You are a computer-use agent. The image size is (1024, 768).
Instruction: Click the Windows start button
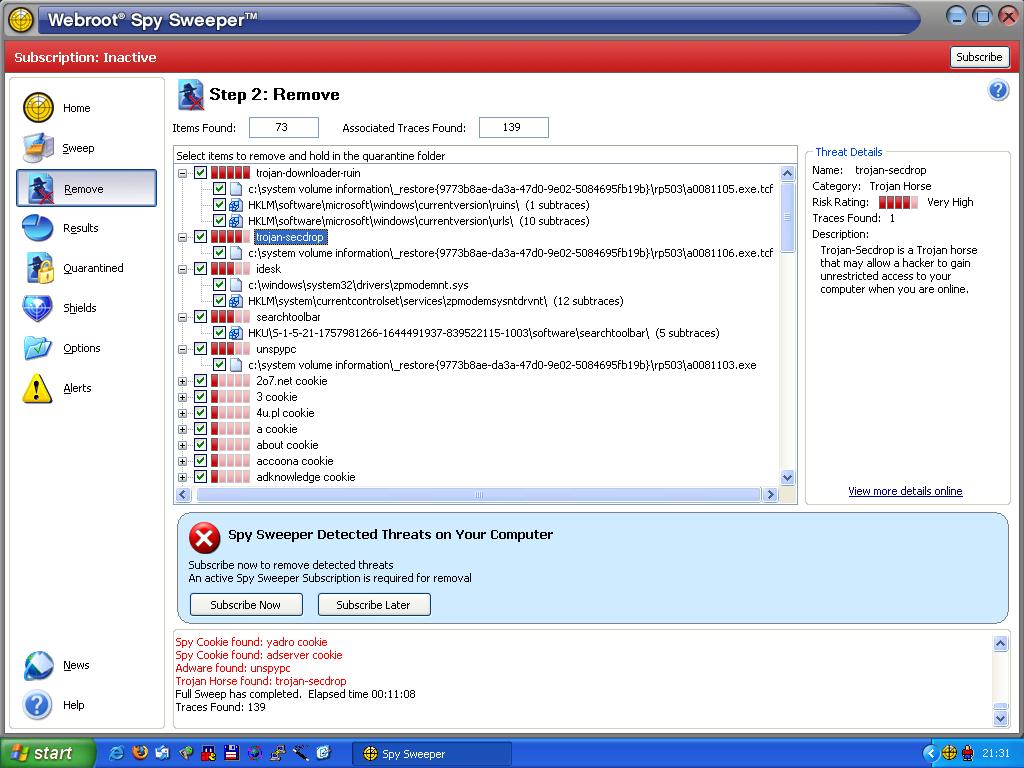pyautogui.click(x=46, y=753)
